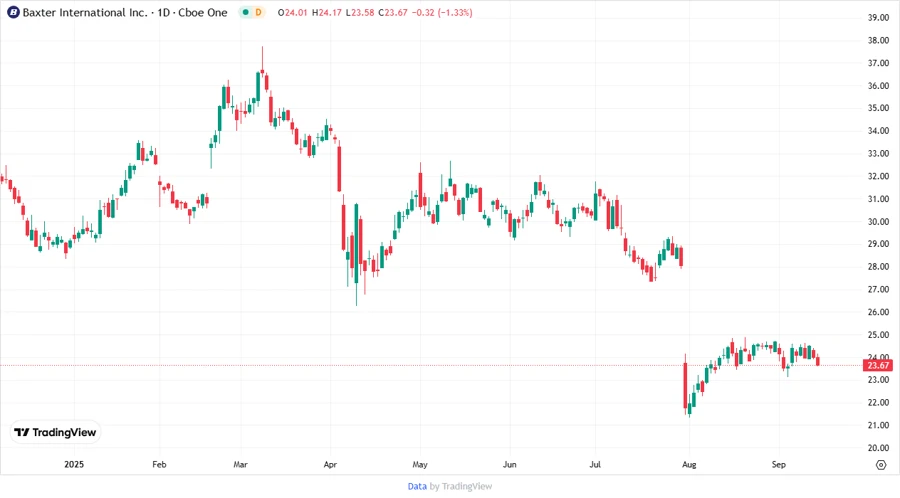Click the 2025 label on time axis
This screenshot has height=498, width=900.
74,464
